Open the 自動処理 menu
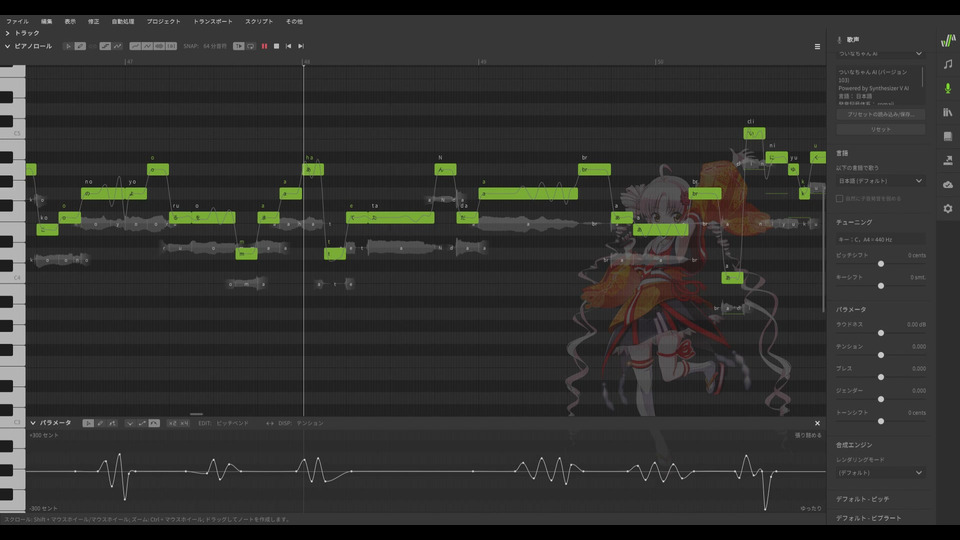The width and height of the screenshot is (960, 540). click(x=122, y=21)
